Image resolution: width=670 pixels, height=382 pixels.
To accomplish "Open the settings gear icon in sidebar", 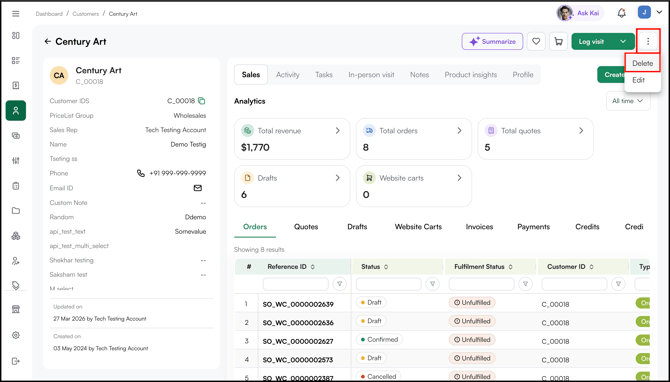I will tap(16, 335).
